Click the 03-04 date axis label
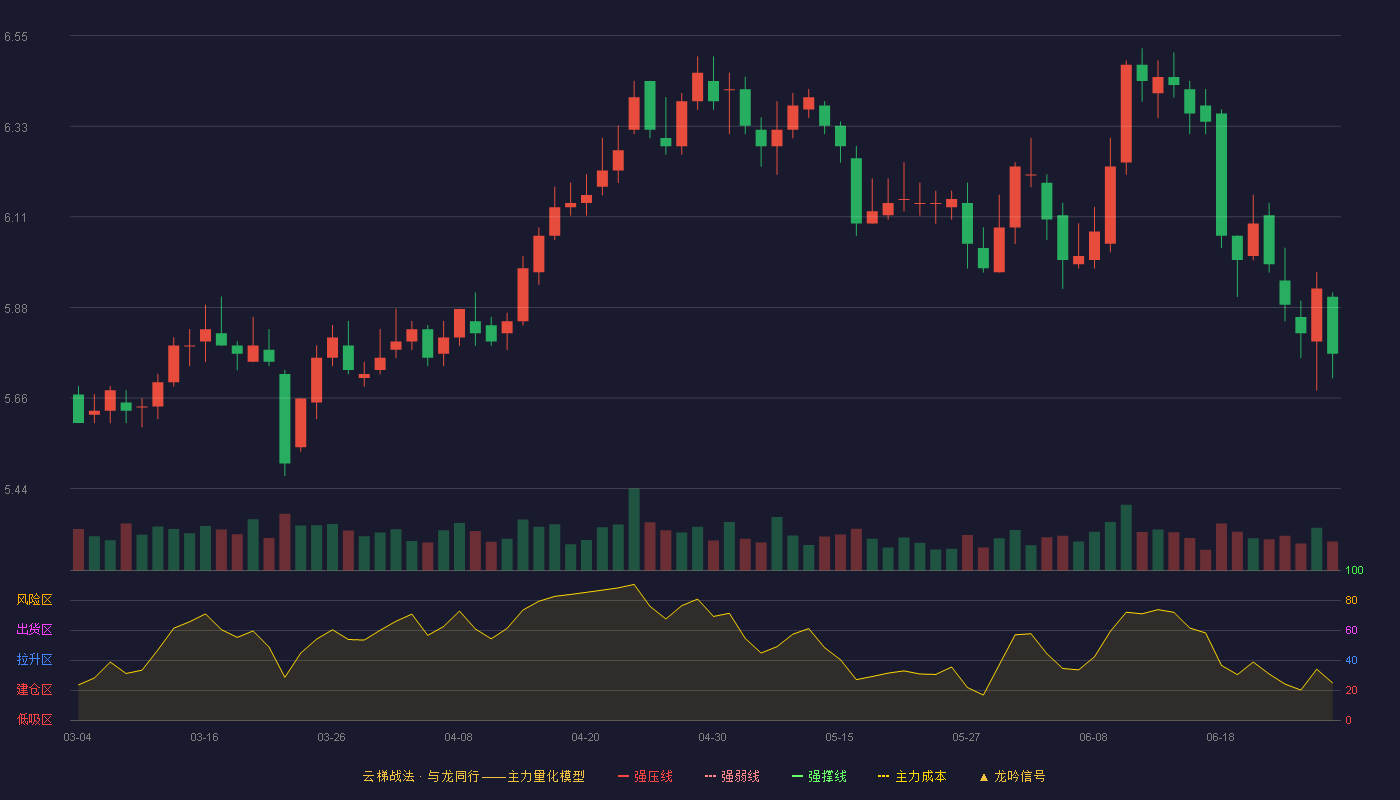 [x=77, y=737]
